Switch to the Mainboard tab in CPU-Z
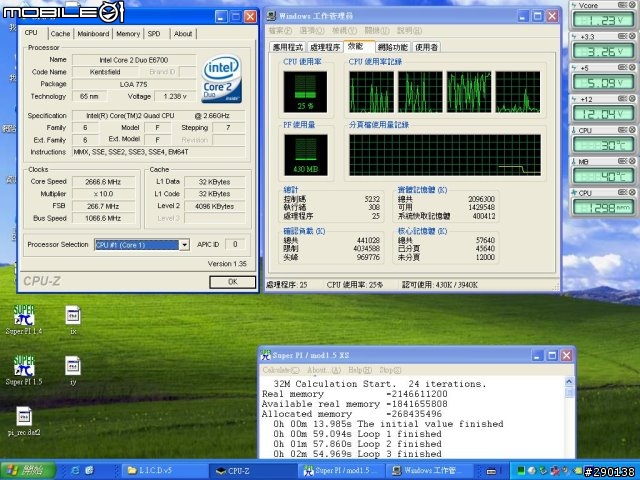The width and height of the screenshot is (640, 480). pyautogui.click(x=93, y=33)
